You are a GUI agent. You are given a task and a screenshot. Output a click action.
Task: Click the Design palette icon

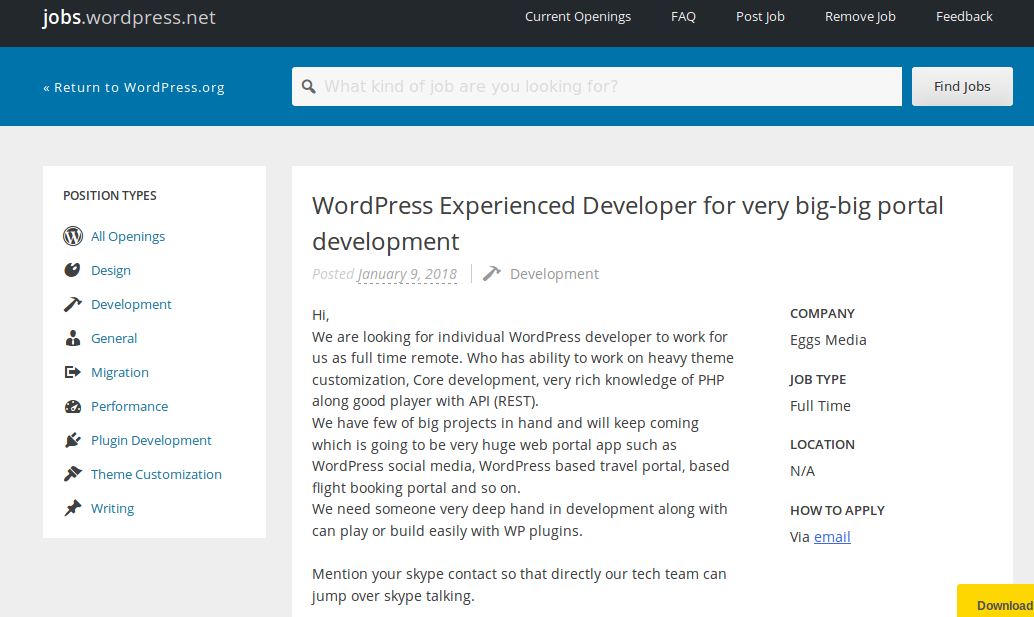pos(72,270)
